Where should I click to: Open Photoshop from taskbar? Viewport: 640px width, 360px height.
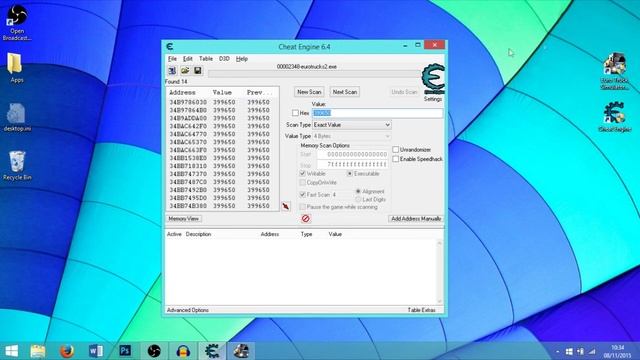point(125,351)
